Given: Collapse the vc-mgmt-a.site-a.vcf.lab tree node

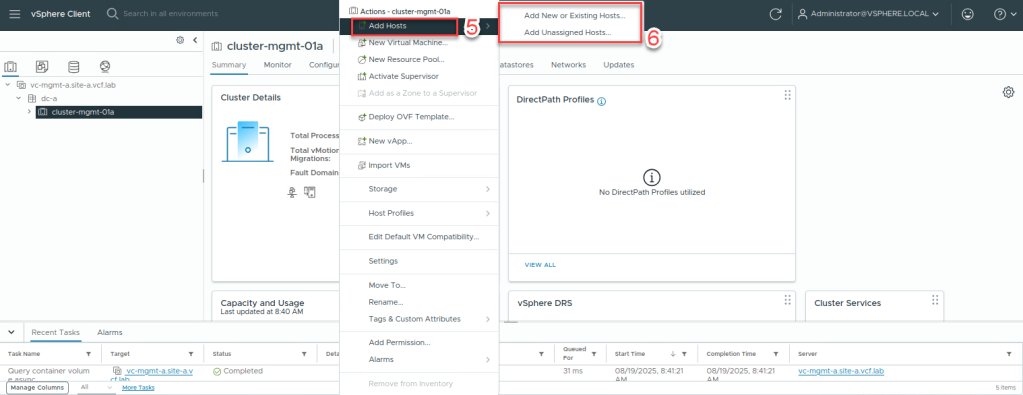Looking at the screenshot, I should click(x=7, y=85).
